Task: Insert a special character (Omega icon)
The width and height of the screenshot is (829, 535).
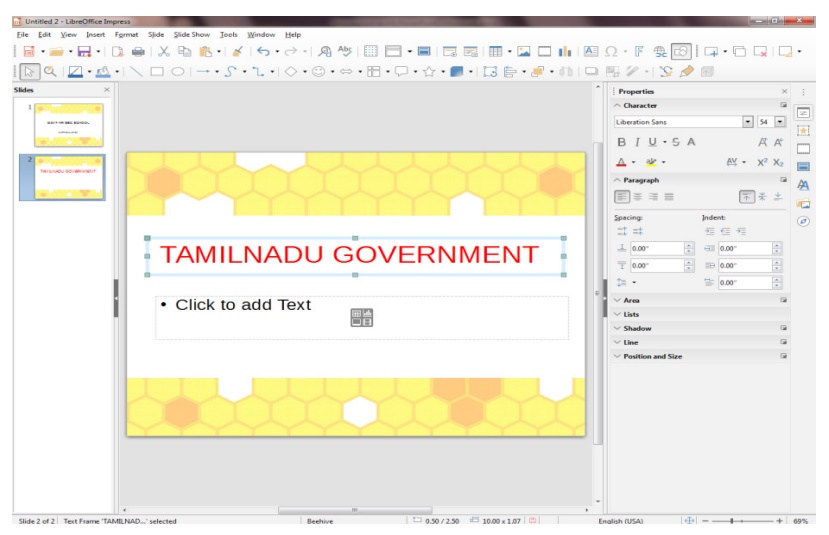Action: click(611, 51)
